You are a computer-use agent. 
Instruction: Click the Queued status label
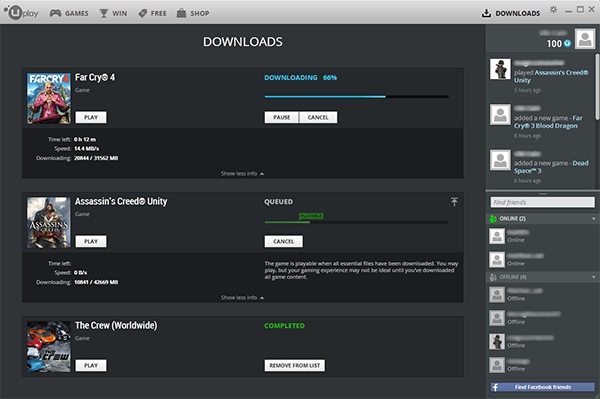coord(279,202)
